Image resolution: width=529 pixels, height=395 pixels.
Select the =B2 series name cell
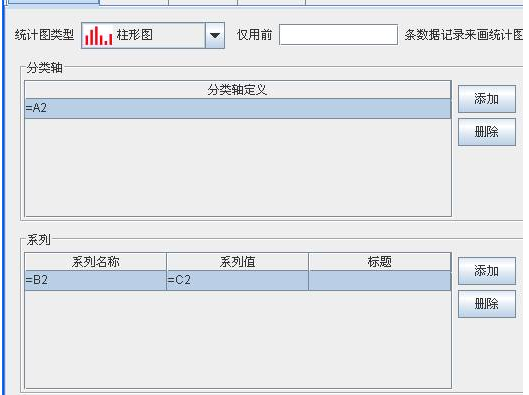[x=95, y=280]
